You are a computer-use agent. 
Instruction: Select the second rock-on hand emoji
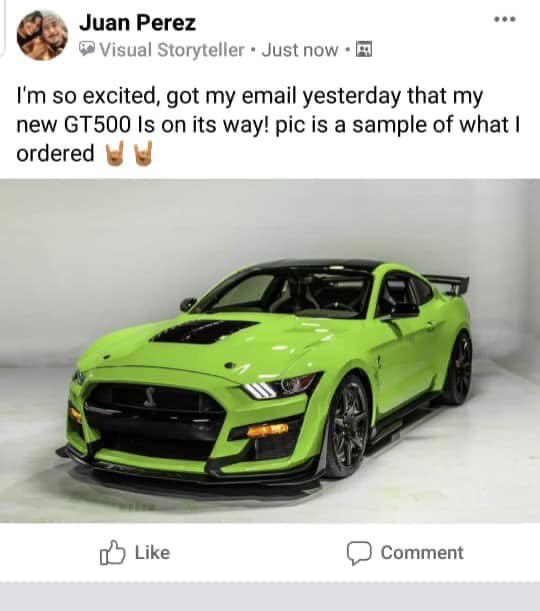click(x=143, y=153)
